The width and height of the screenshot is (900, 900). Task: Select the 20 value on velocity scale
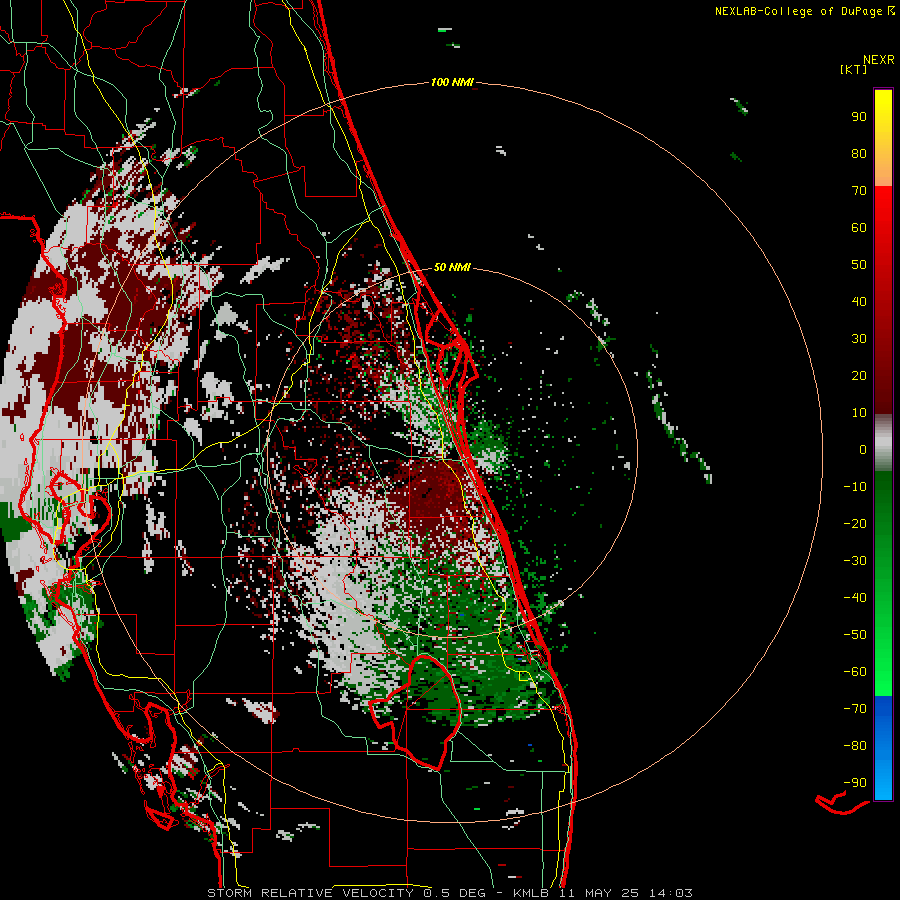click(859, 376)
